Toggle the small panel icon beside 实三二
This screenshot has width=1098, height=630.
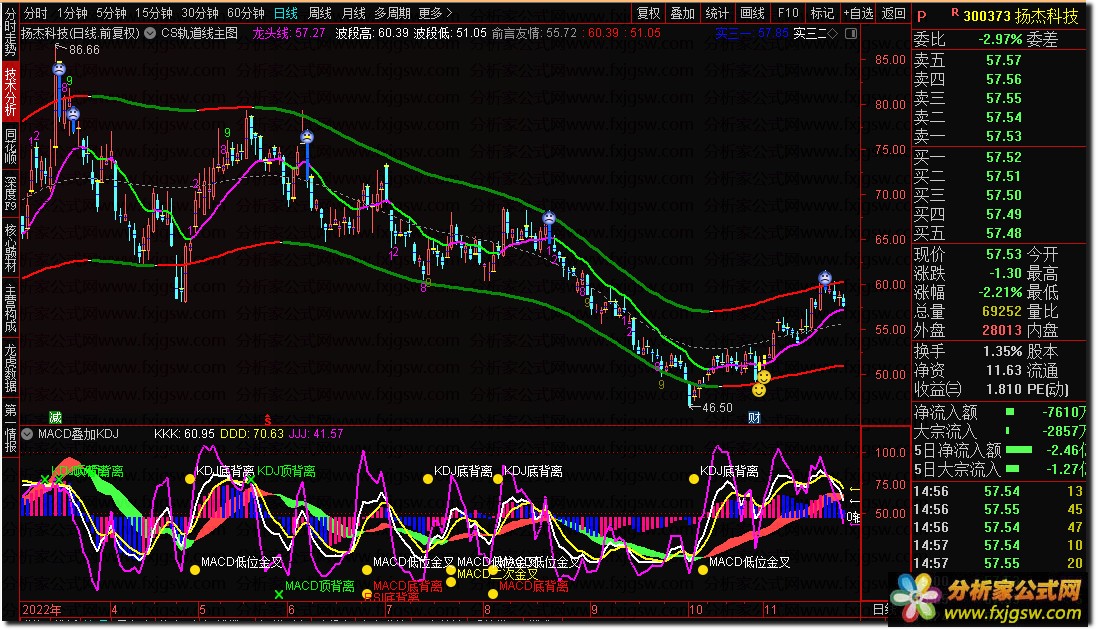(851, 33)
